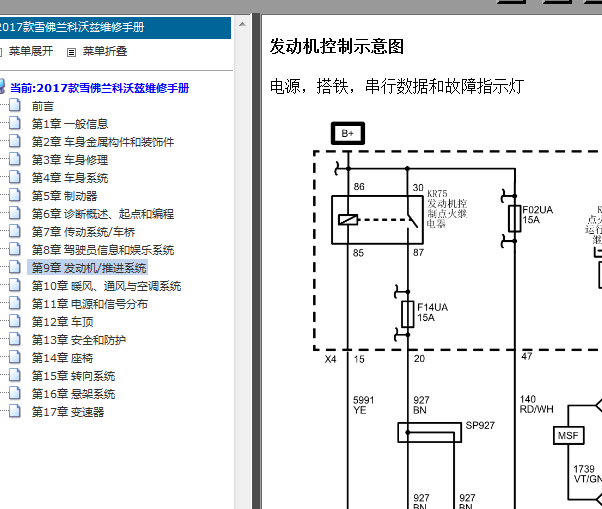Click the page icon beside 第5章 制动器

15,195
